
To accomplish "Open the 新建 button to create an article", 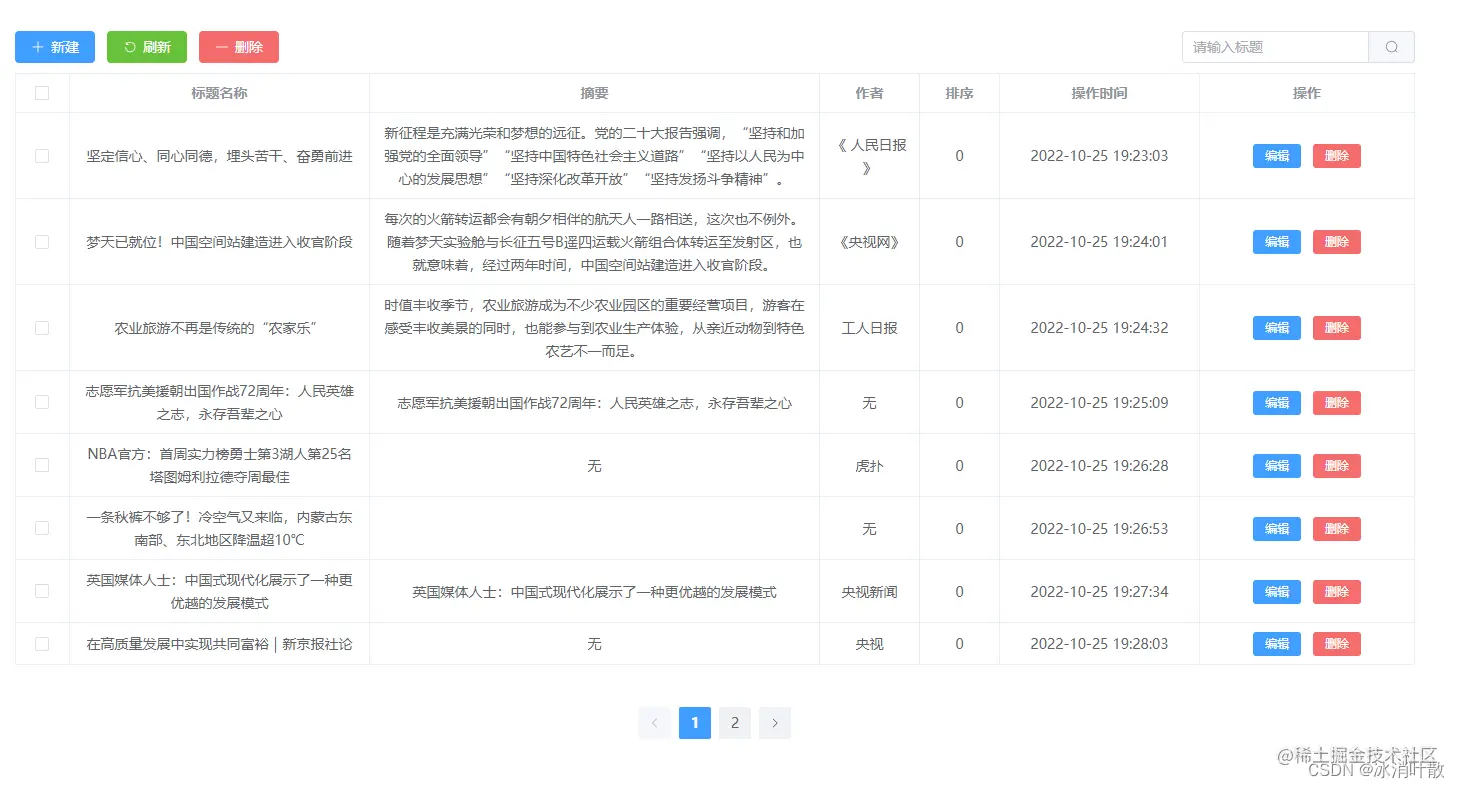I will [x=54, y=46].
